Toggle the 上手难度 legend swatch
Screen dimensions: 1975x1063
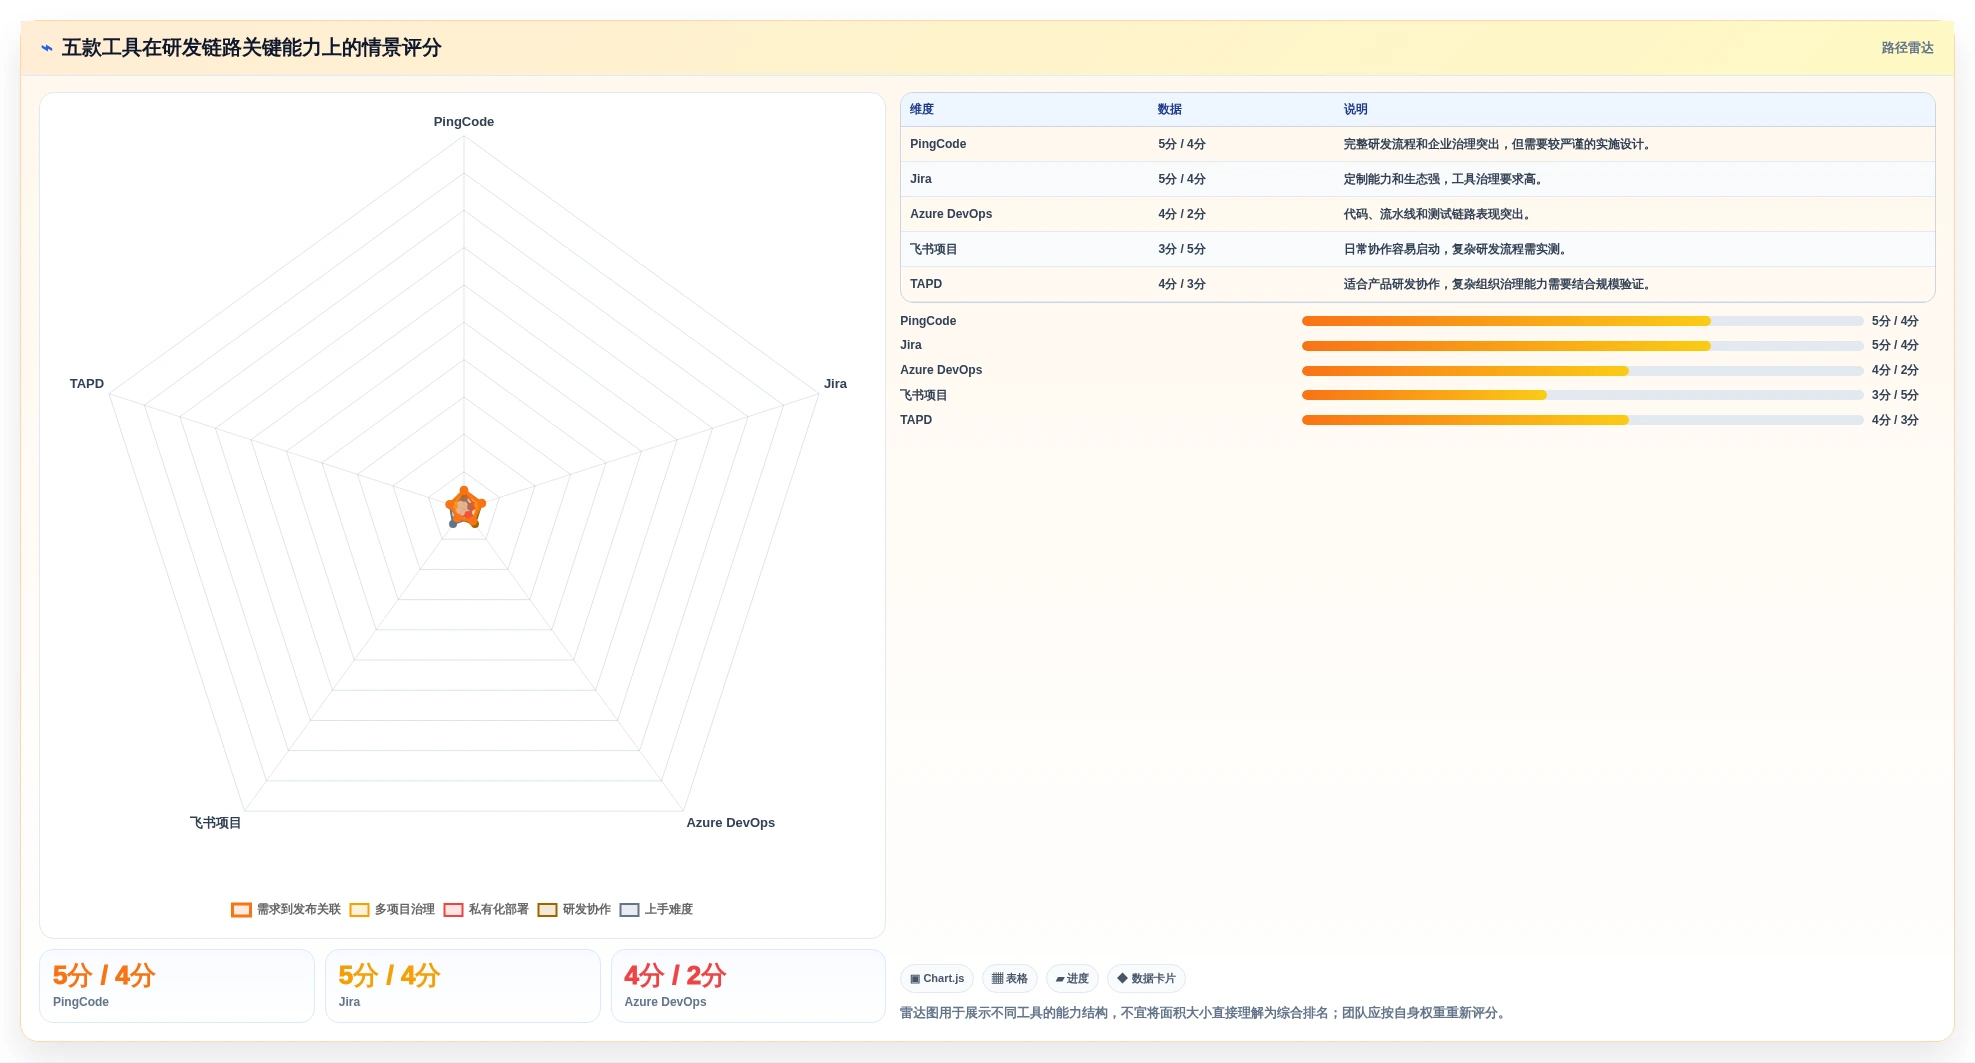tap(629, 910)
